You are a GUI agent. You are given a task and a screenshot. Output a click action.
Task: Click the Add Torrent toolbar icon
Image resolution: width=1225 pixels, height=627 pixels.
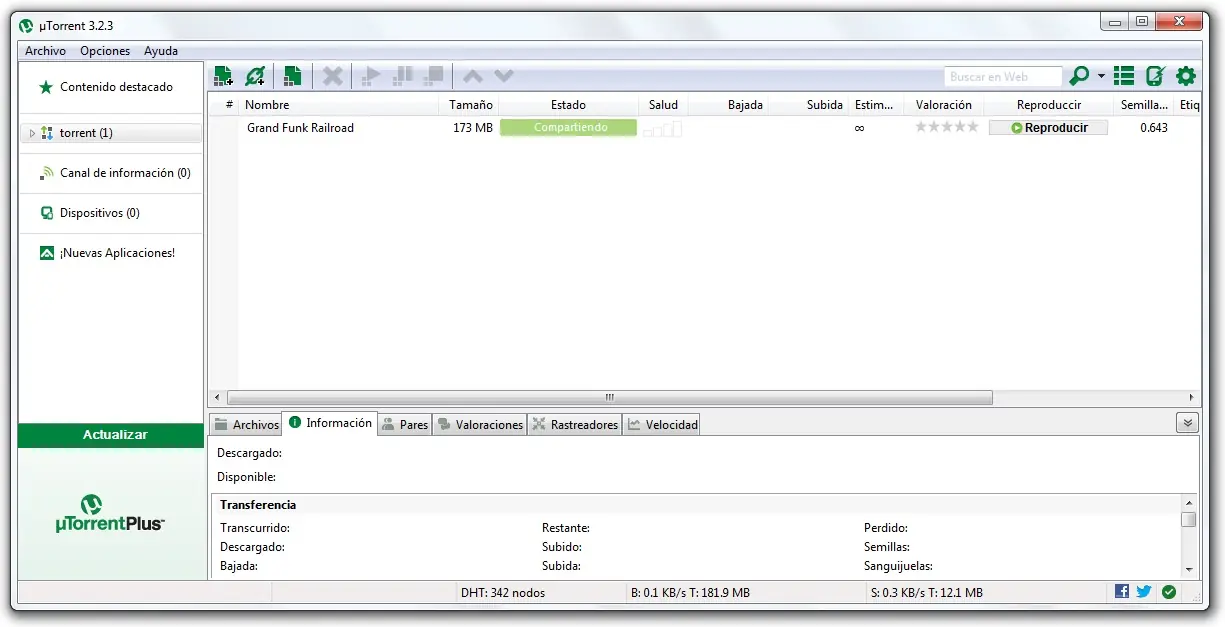pyautogui.click(x=223, y=76)
